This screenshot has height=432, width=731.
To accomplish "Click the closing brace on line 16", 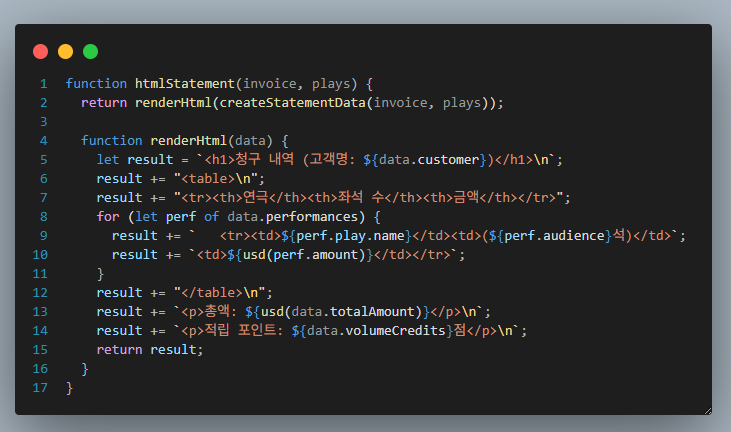I will 85,369.
